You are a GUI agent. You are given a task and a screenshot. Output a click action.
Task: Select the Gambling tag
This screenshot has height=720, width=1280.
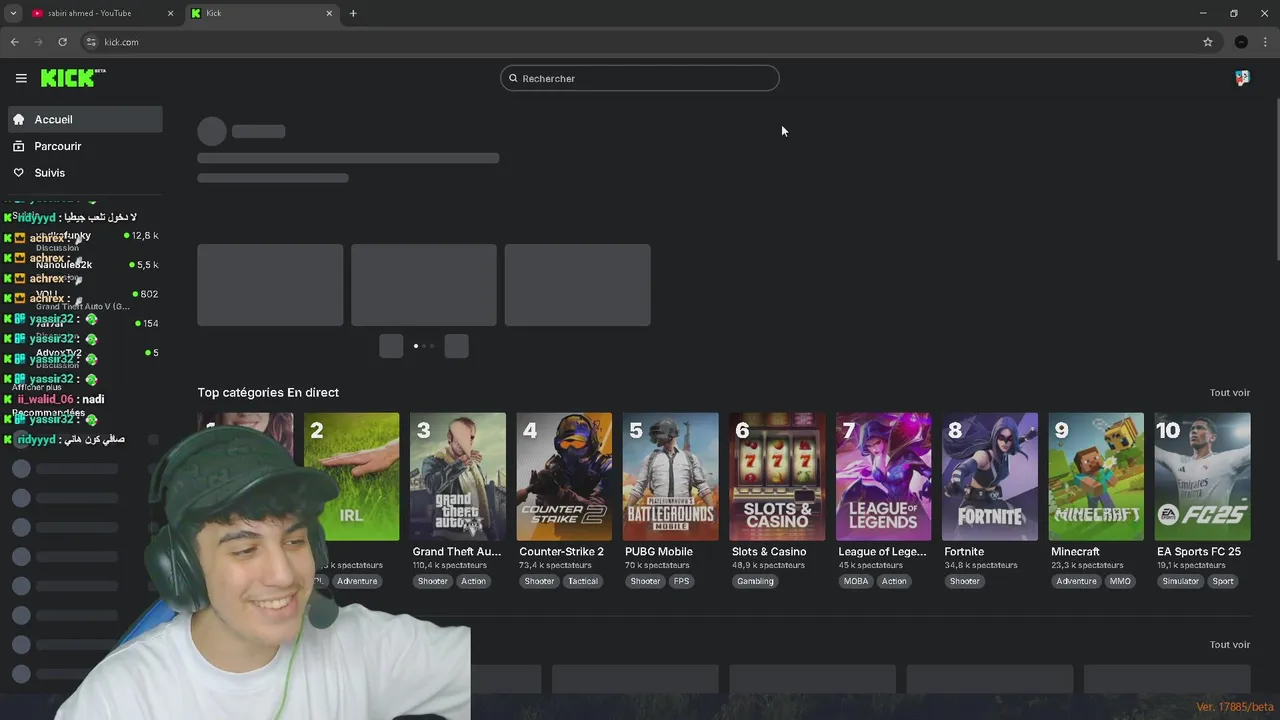(755, 581)
